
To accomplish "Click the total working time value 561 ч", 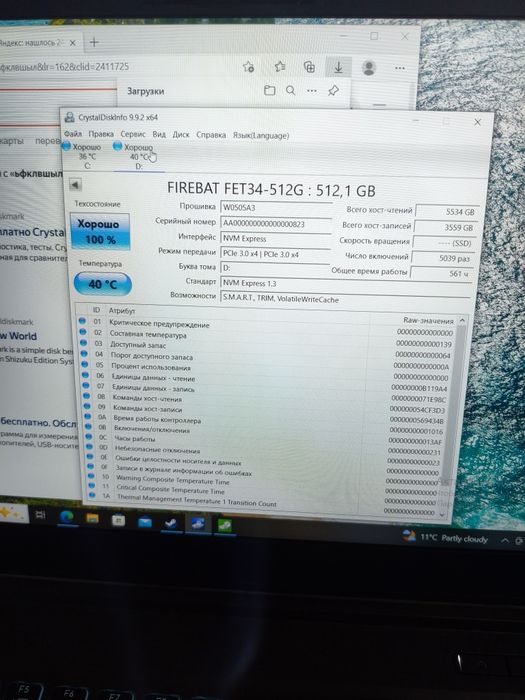I will click(x=441, y=273).
